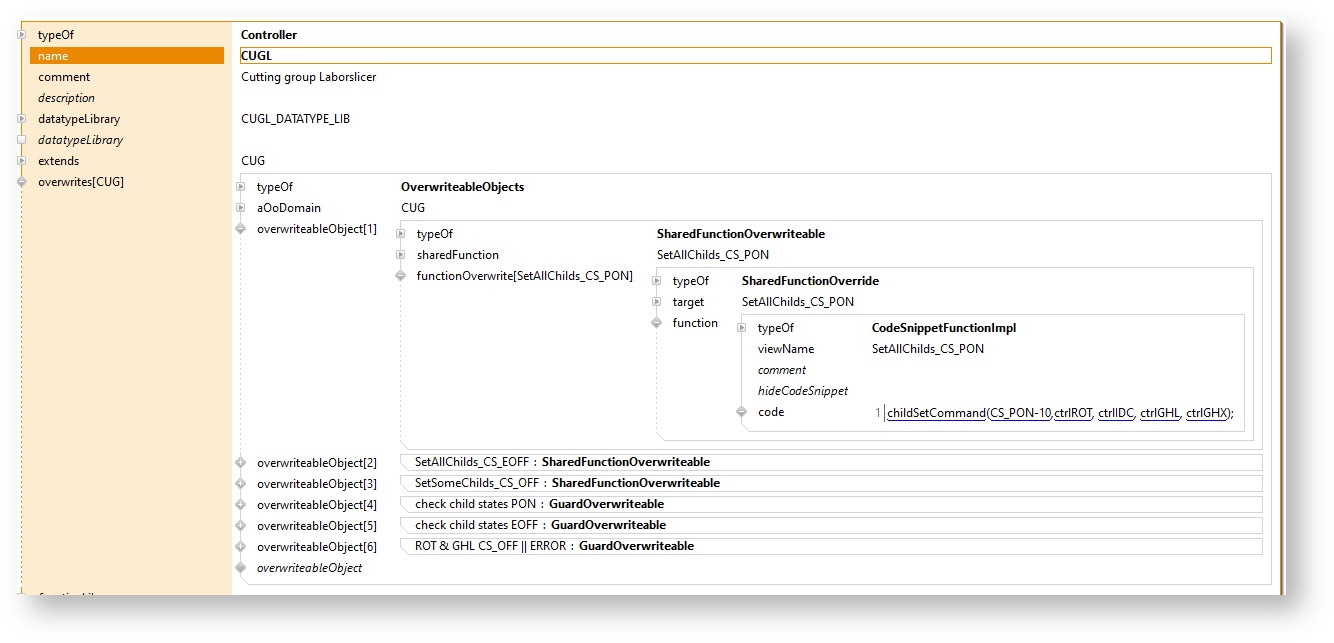The height and width of the screenshot is (643, 1334).
Task: Collapse functionOverwrite[SetAllChilds_CS_PON] node
Action: coord(400,276)
